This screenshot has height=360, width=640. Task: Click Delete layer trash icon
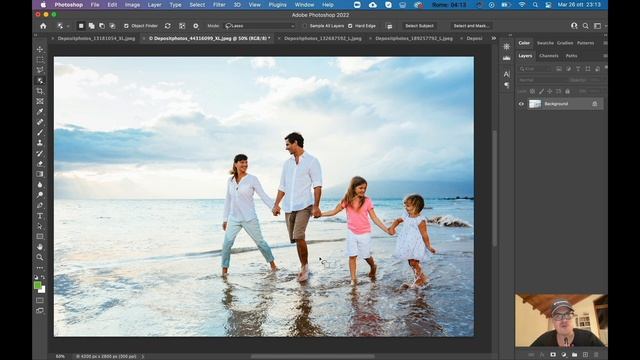click(596, 355)
